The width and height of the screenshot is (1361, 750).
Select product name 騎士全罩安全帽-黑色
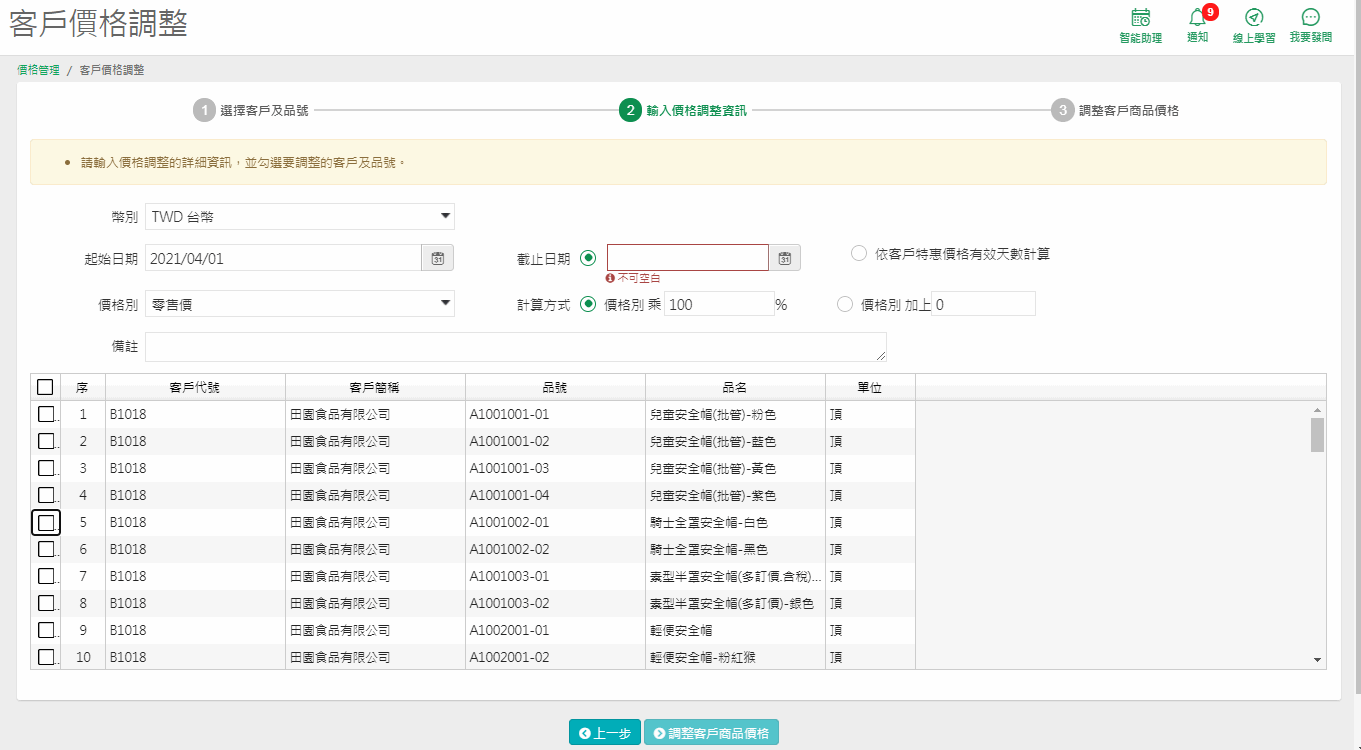[709, 549]
